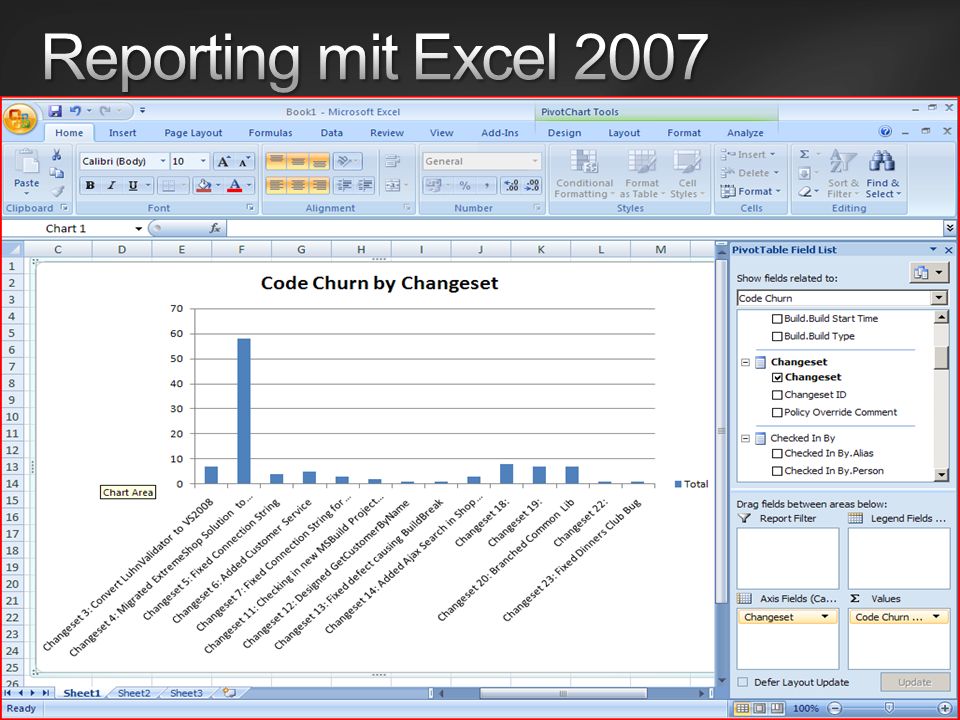Image resolution: width=960 pixels, height=720 pixels.
Task: Check the Checked In By.Person field
Action: (x=777, y=471)
